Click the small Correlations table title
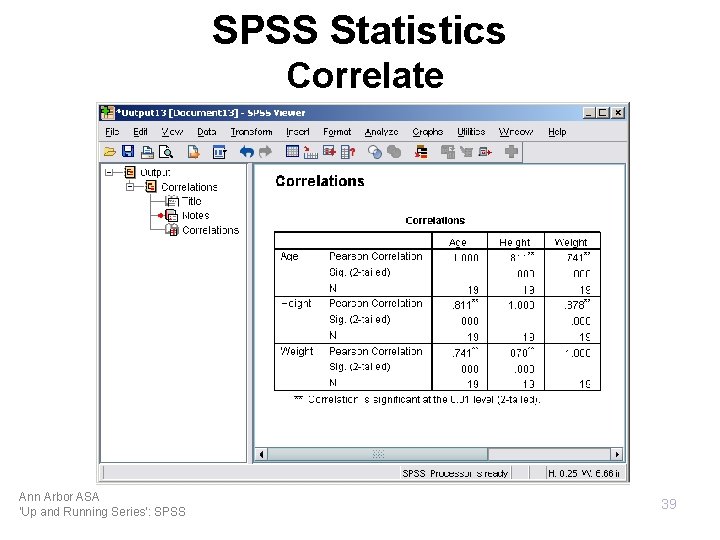The height and width of the screenshot is (540, 720). pyautogui.click(x=435, y=220)
